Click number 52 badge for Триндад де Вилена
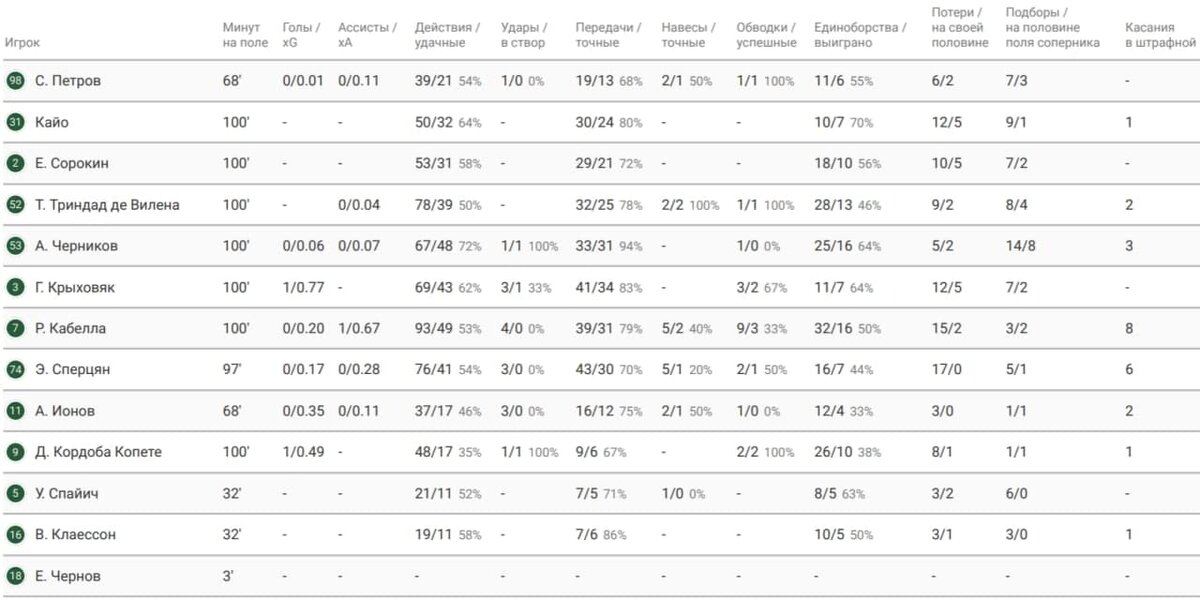The width and height of the screenshot is (1200, 601). pyautogui.click(x=15, y=205)
